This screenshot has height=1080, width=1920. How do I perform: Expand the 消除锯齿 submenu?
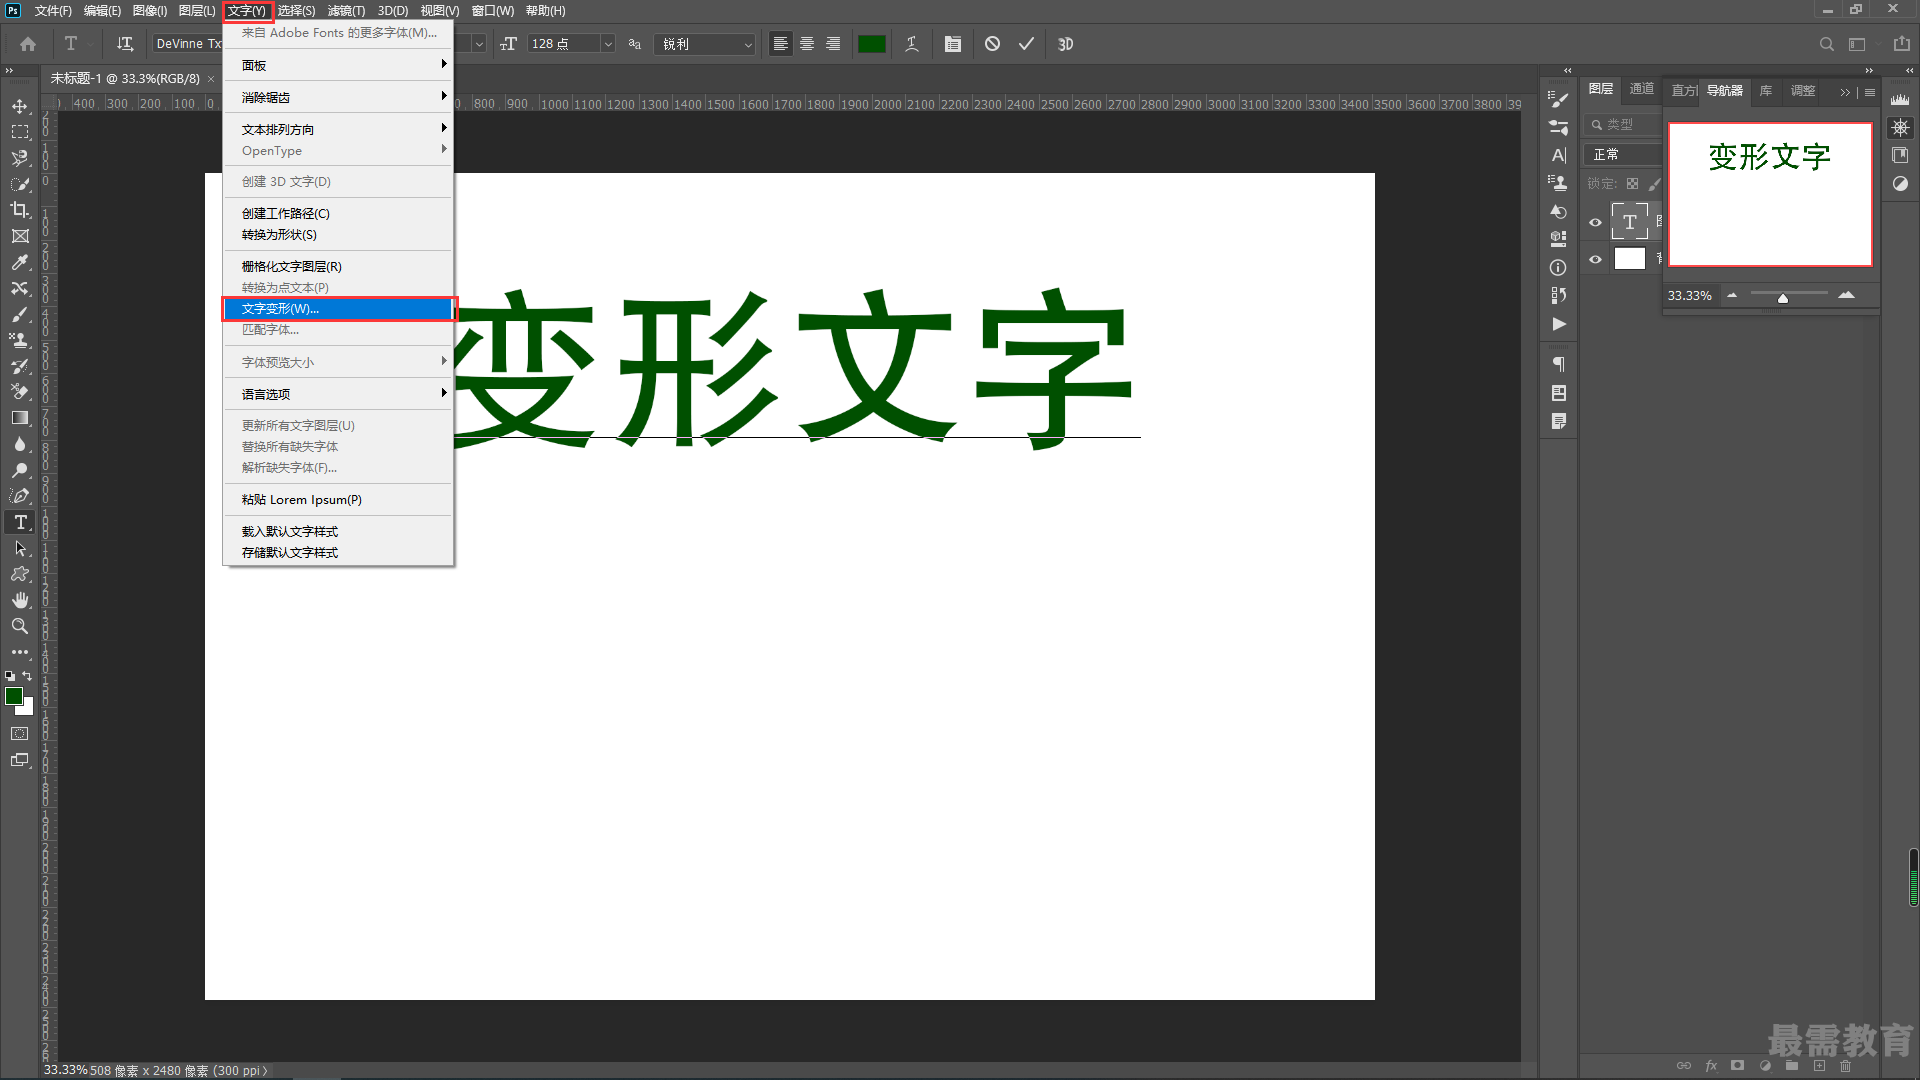(338, 97)
